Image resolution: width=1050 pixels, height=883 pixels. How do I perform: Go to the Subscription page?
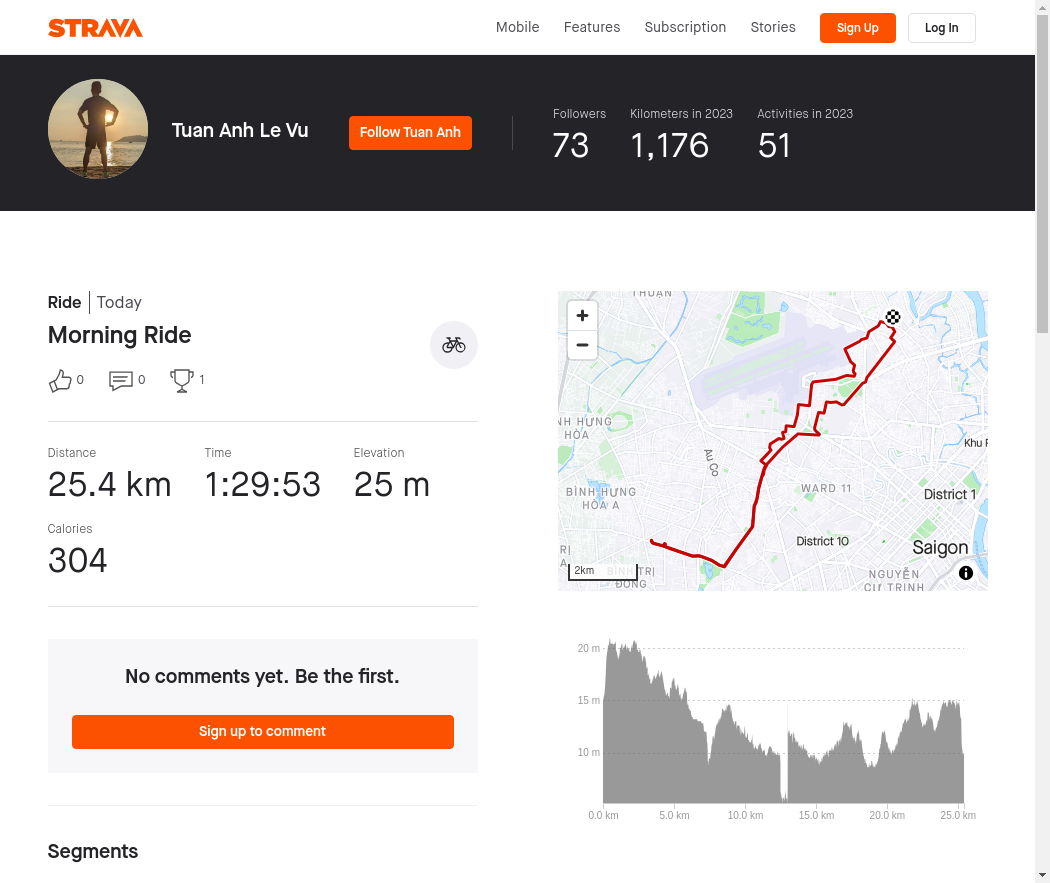click(685, 27)
